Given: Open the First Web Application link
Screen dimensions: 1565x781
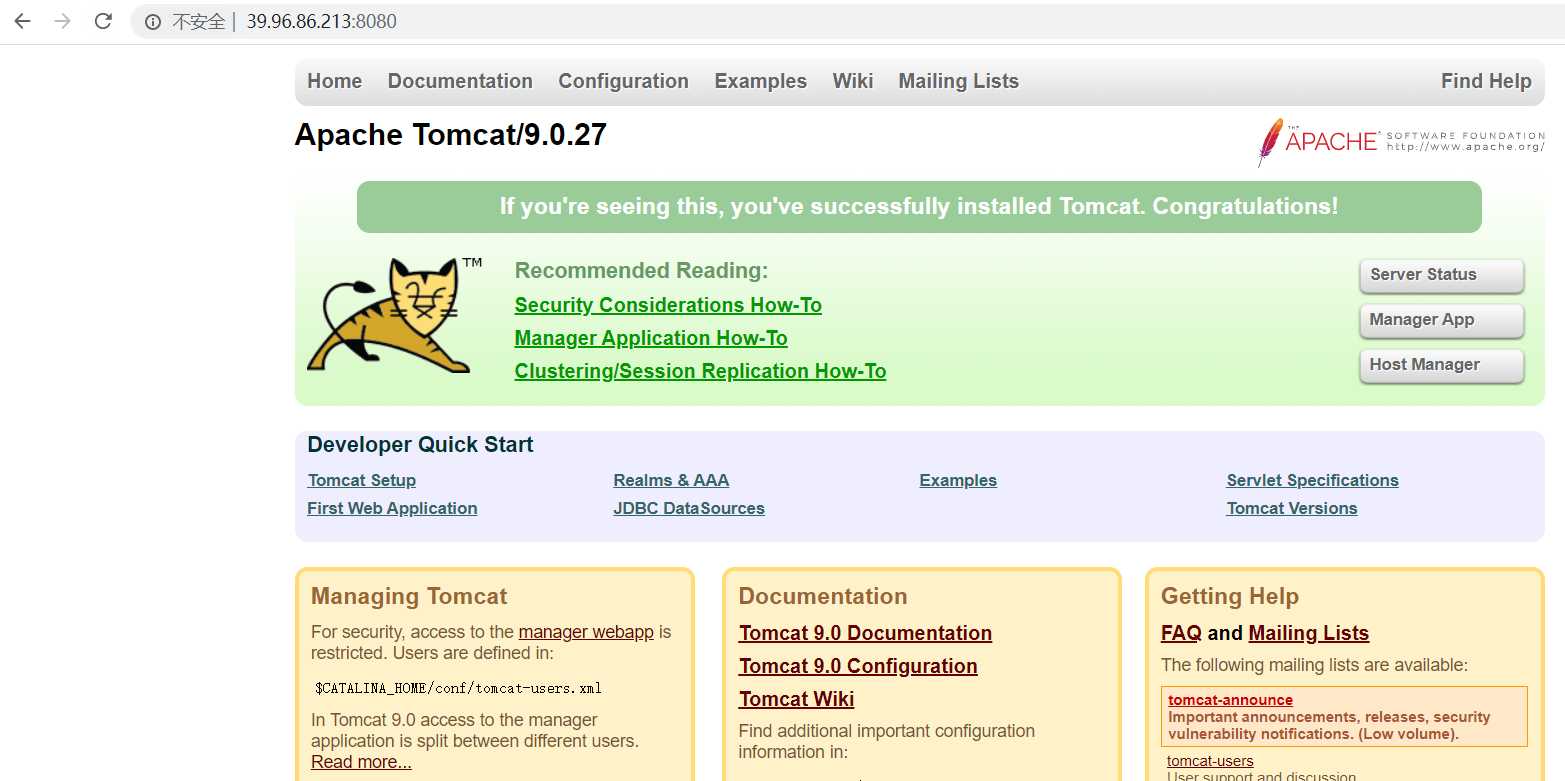Looking at the screenshot, I should point(392,508).
